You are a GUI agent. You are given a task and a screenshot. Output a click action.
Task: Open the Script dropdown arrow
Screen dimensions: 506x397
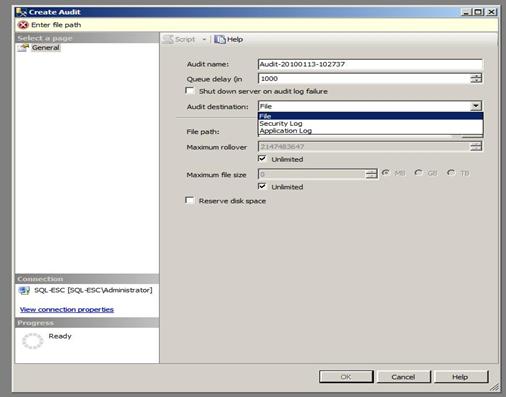[x=204, y=39]
